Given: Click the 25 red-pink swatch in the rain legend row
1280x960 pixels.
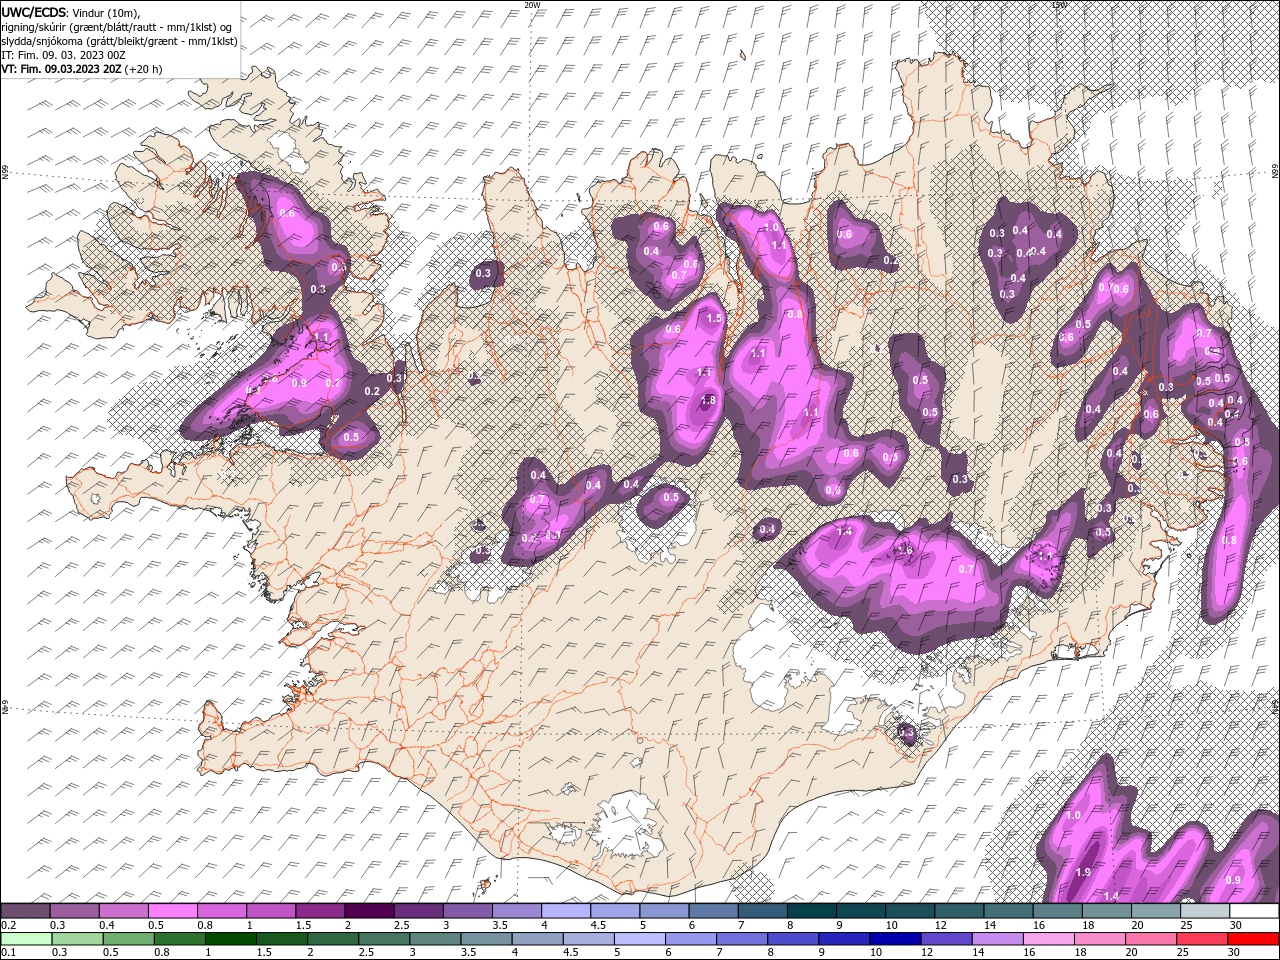Looking at the screenshot, I should click(x=1202, y=939).
